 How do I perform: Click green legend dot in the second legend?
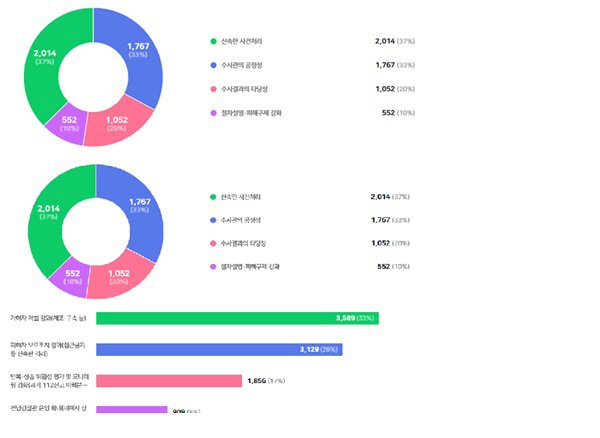click(213, 195)
